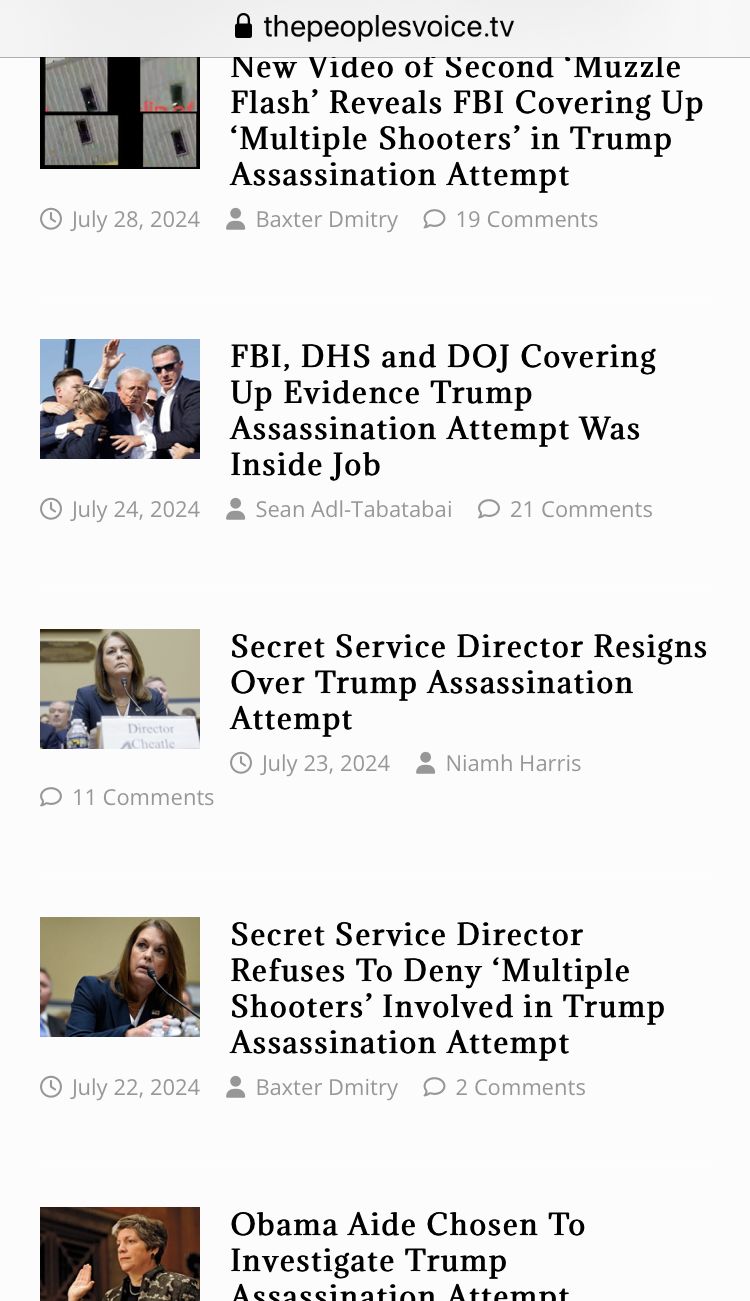Click the comment bubble icon beside 2 Comments
Screen dimensions: 750x1301
(434, 1087)
